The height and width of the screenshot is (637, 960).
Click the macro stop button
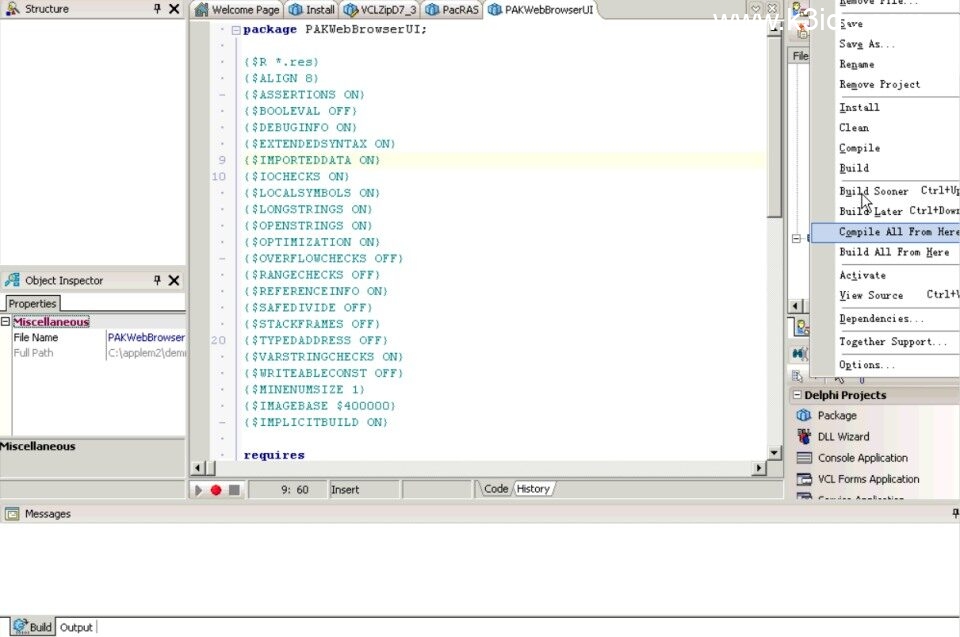click(234, 490)
